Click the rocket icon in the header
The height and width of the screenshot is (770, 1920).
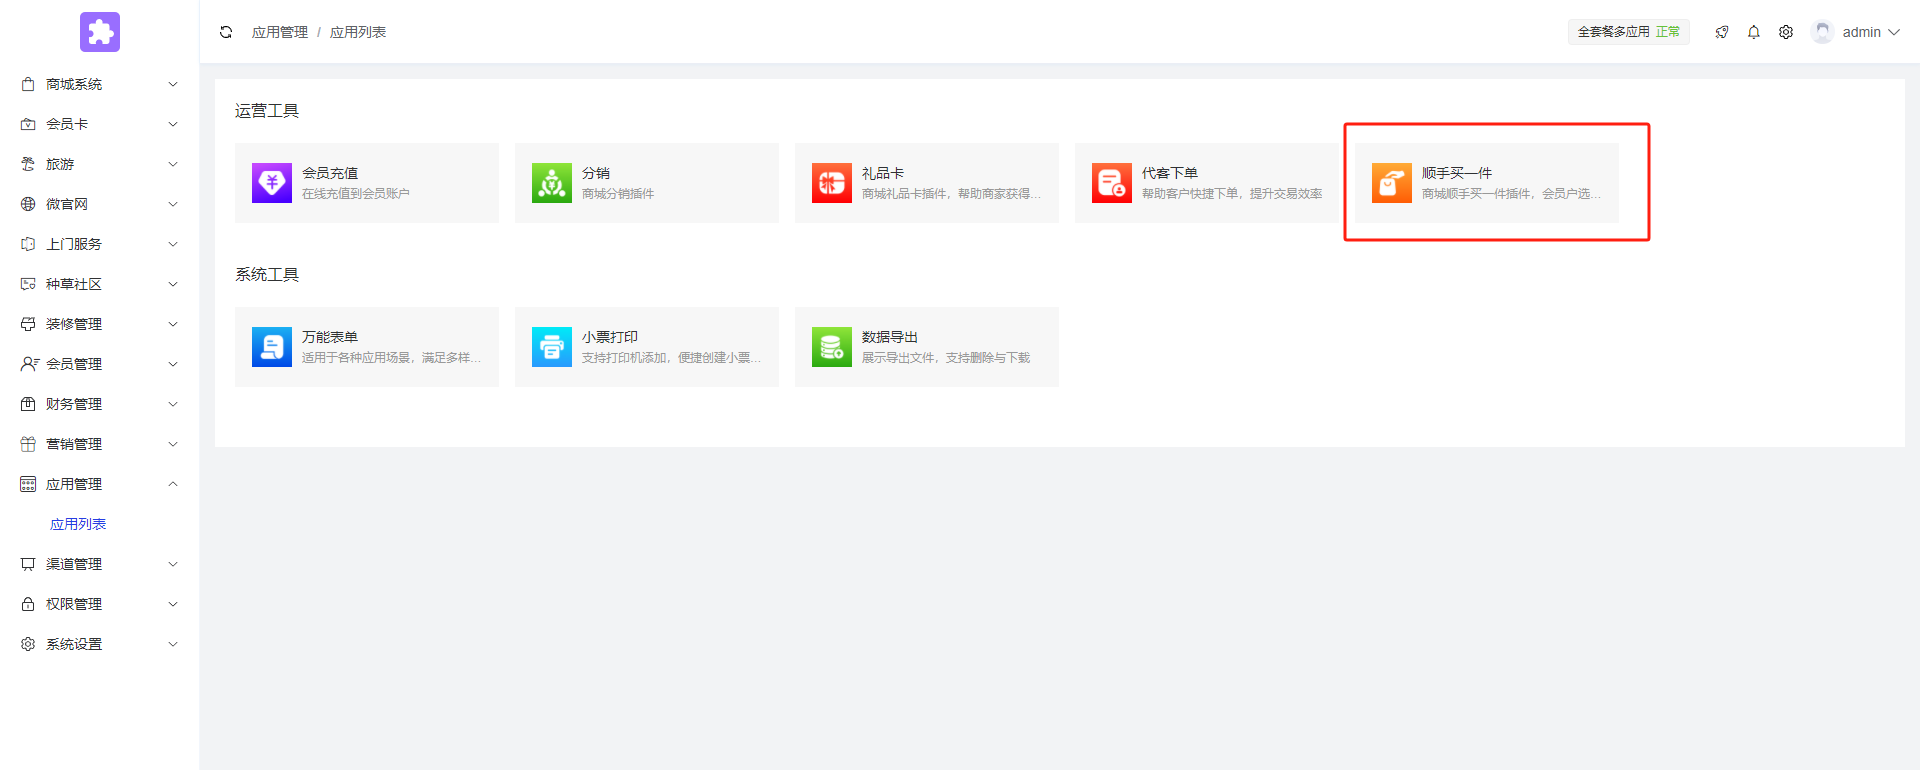click(1722, 32)
